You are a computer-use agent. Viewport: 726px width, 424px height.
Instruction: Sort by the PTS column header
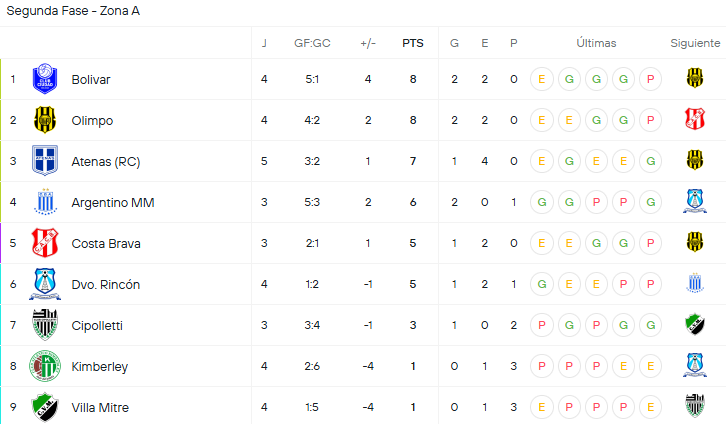(413, 43)
